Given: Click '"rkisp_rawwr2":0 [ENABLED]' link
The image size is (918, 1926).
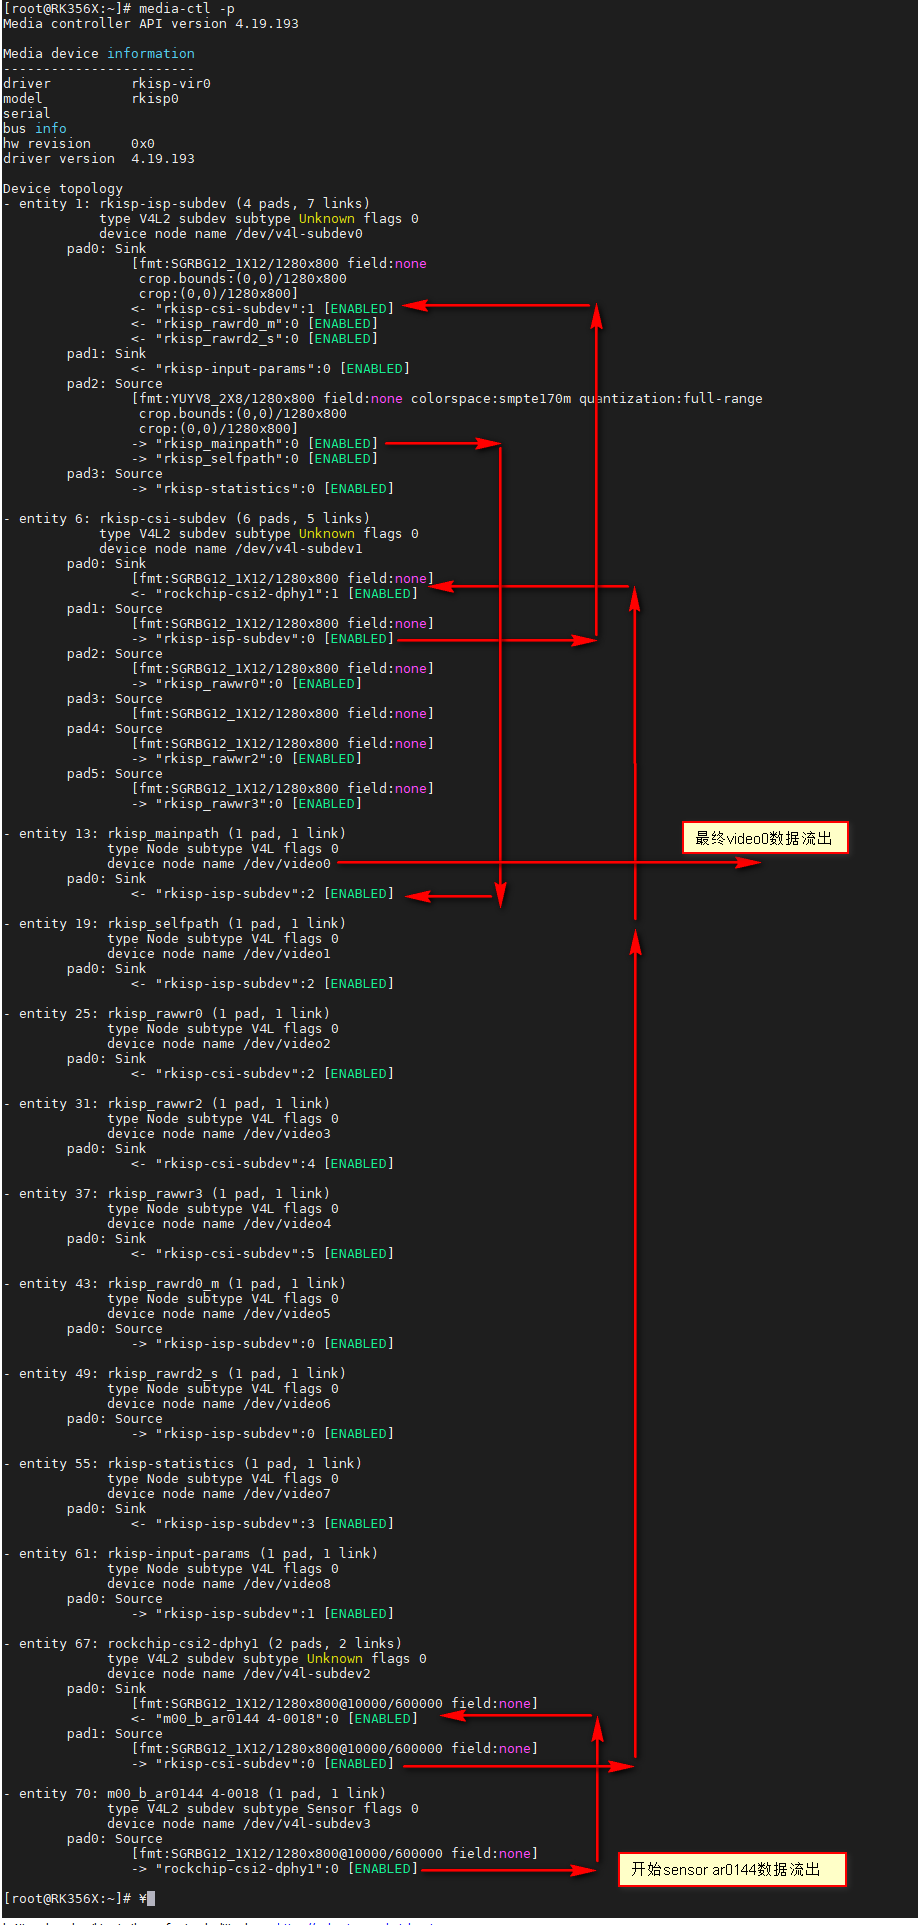Looking at the screenshot, I should click(259, 758).
